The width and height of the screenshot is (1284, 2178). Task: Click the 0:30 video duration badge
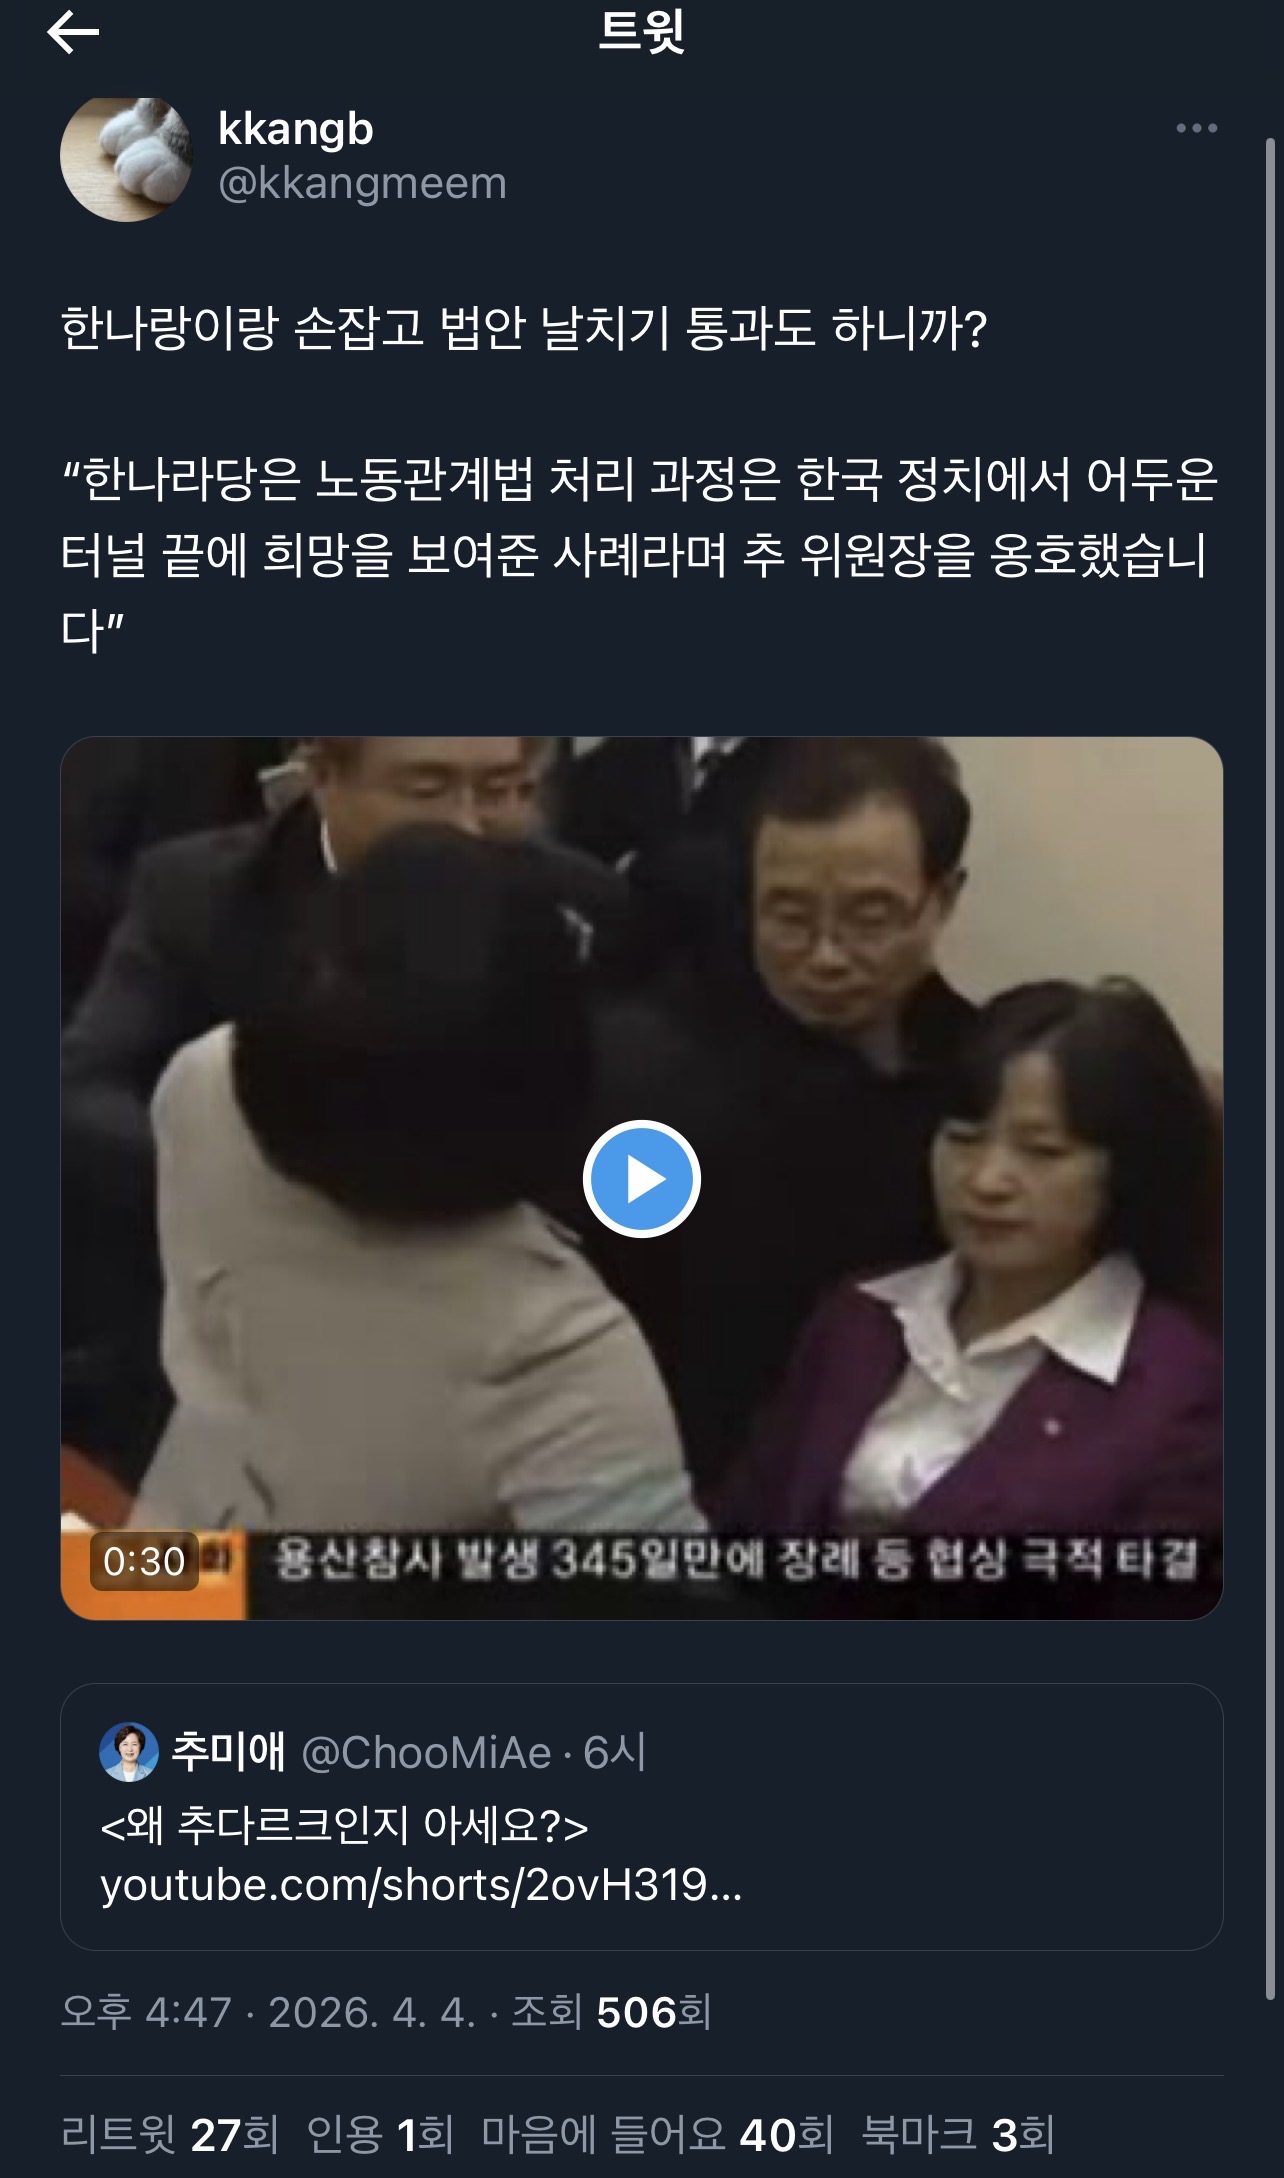pos(144,1561)
